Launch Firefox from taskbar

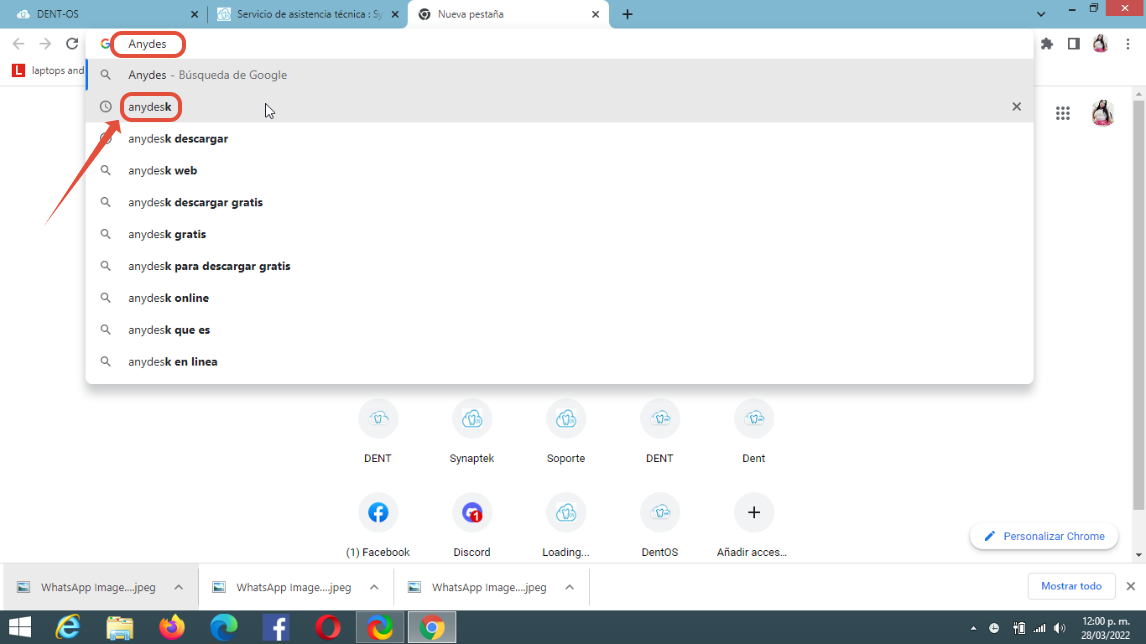point(172,627)
